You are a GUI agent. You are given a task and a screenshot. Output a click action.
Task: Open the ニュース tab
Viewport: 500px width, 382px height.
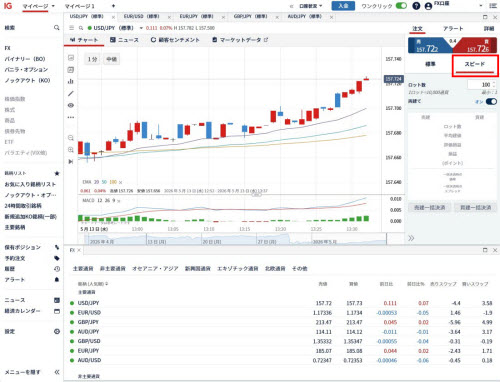click(x=124, y=40)
